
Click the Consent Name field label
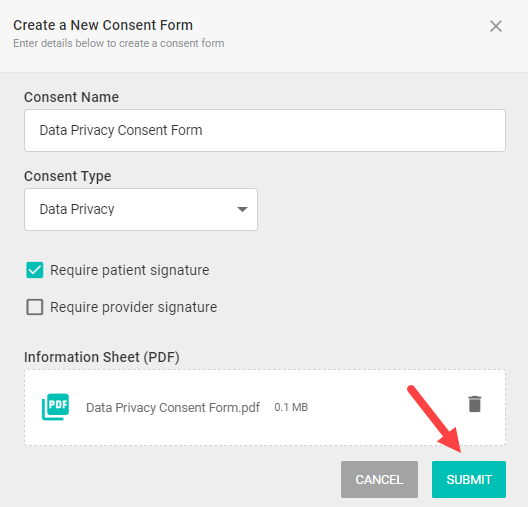tap(71, 97)
